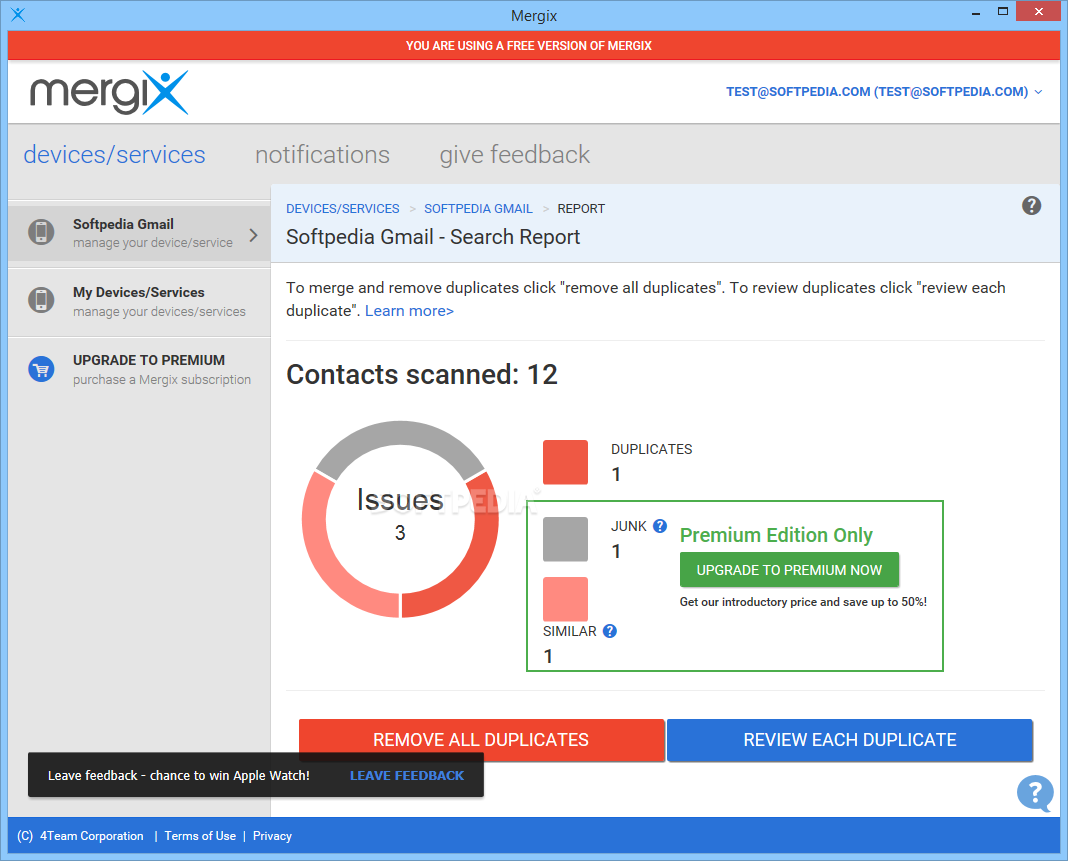Viewport: 1068px width, 861px height.
Task: Click the 'Contacts scanned: 12' text
Action: coord(422,374)
